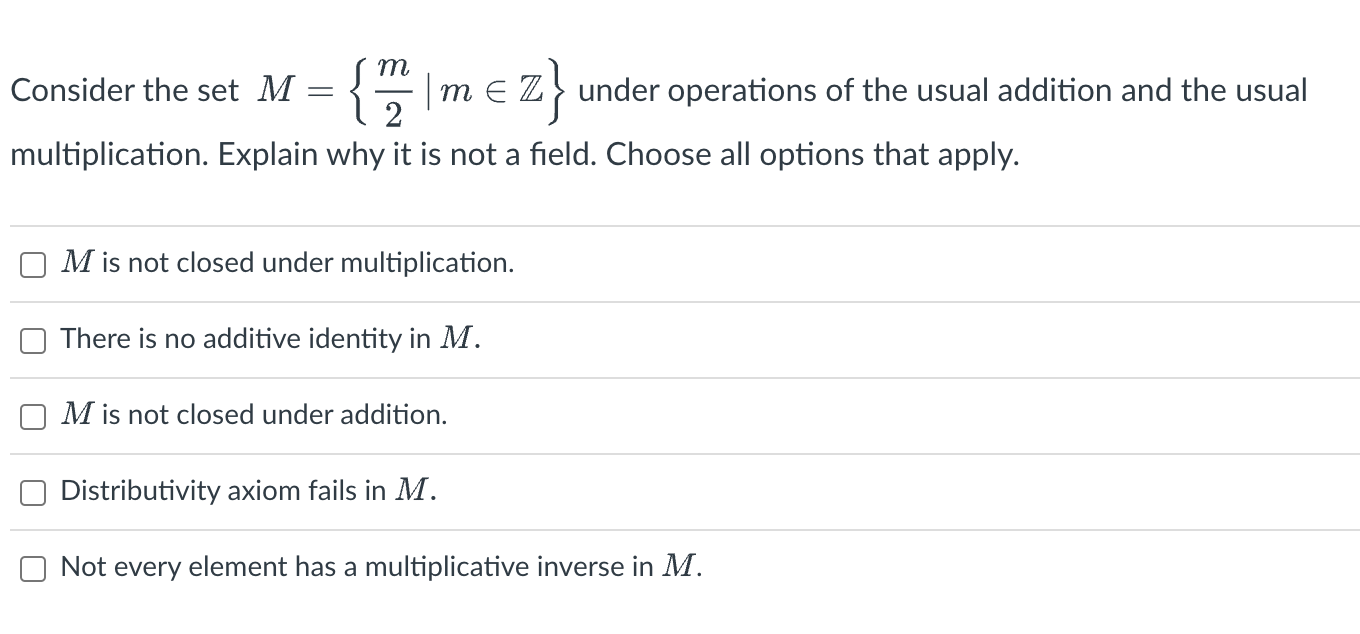Click the multiplicative inverse answer text
The height and width of the screenshot is (634, 1360).
point(380,567)
